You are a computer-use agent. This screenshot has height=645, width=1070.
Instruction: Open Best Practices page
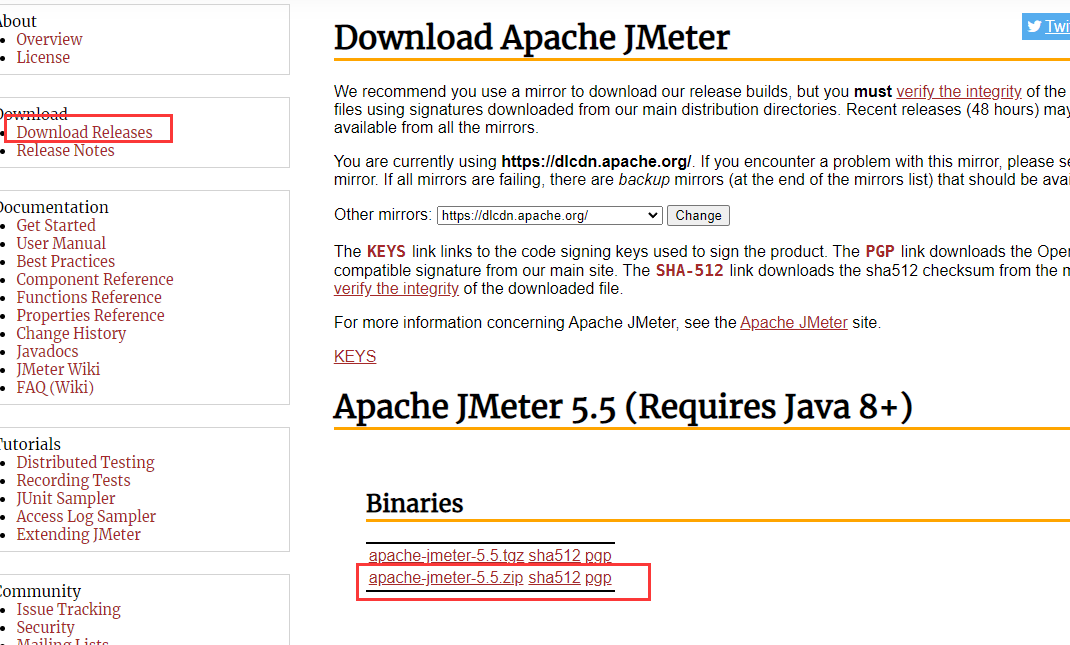tap(66, 261)
